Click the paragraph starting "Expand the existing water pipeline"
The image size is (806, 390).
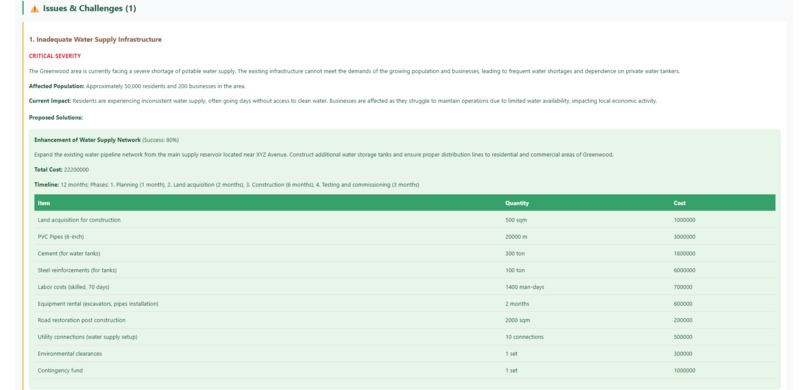324,155
